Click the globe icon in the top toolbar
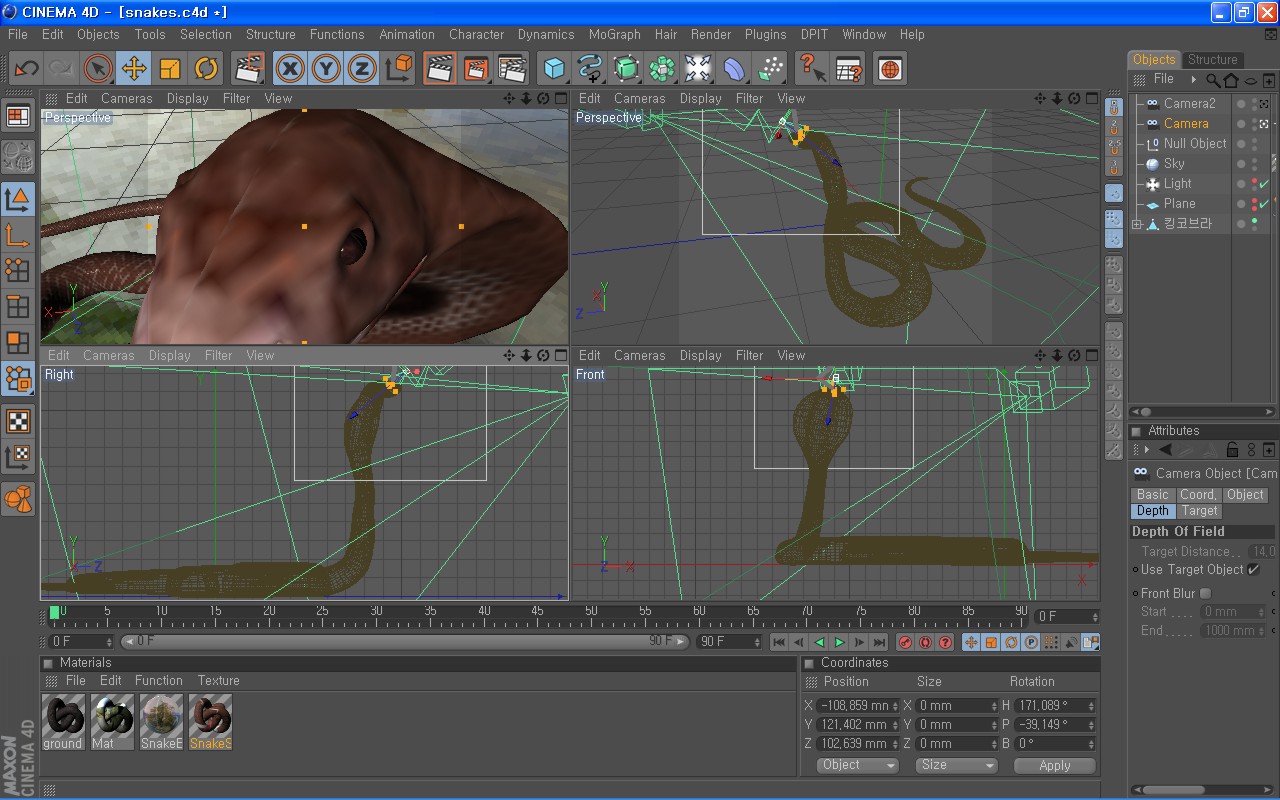The width and height of the screenshot is (1280, 800). pyautogui.click(x=890, y=69)
